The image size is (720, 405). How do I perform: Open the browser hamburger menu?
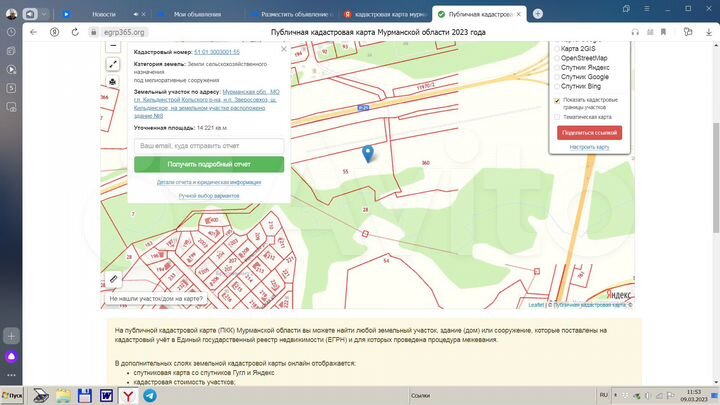click(x=647, y=9)
